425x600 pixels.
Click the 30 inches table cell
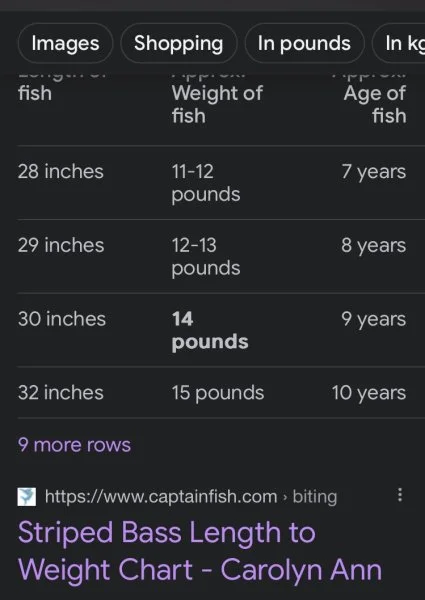click(62, 319)
